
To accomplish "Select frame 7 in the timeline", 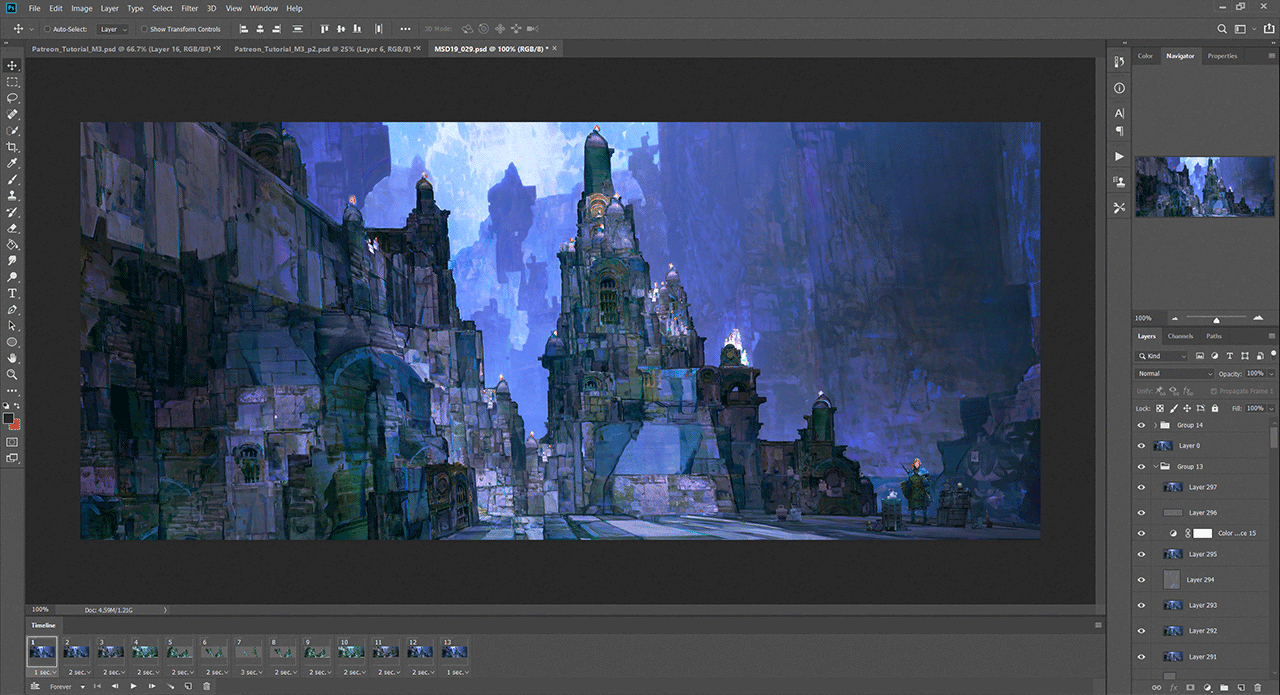I will pos(246,651).
